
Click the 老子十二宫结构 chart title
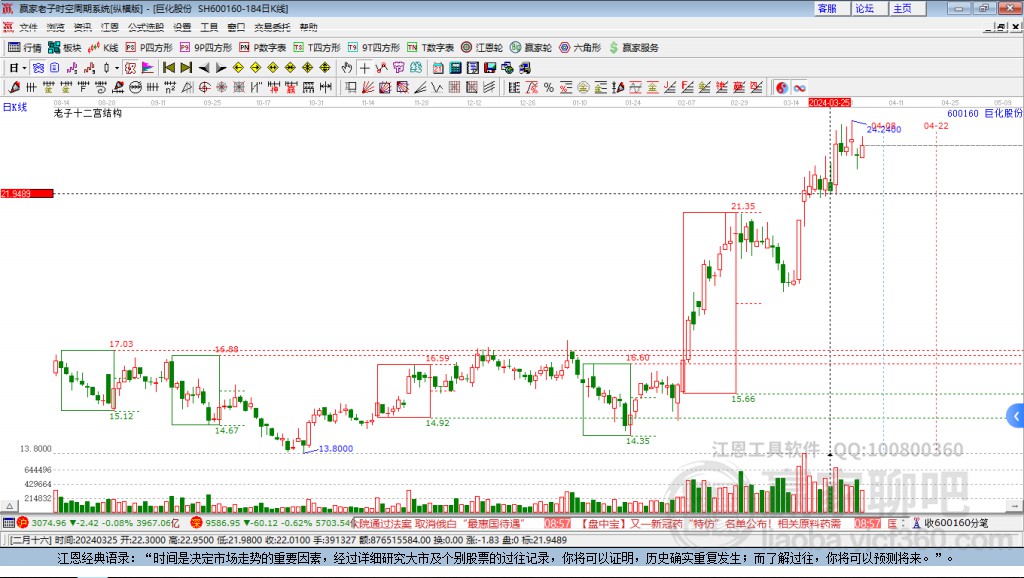click(88, 113)
